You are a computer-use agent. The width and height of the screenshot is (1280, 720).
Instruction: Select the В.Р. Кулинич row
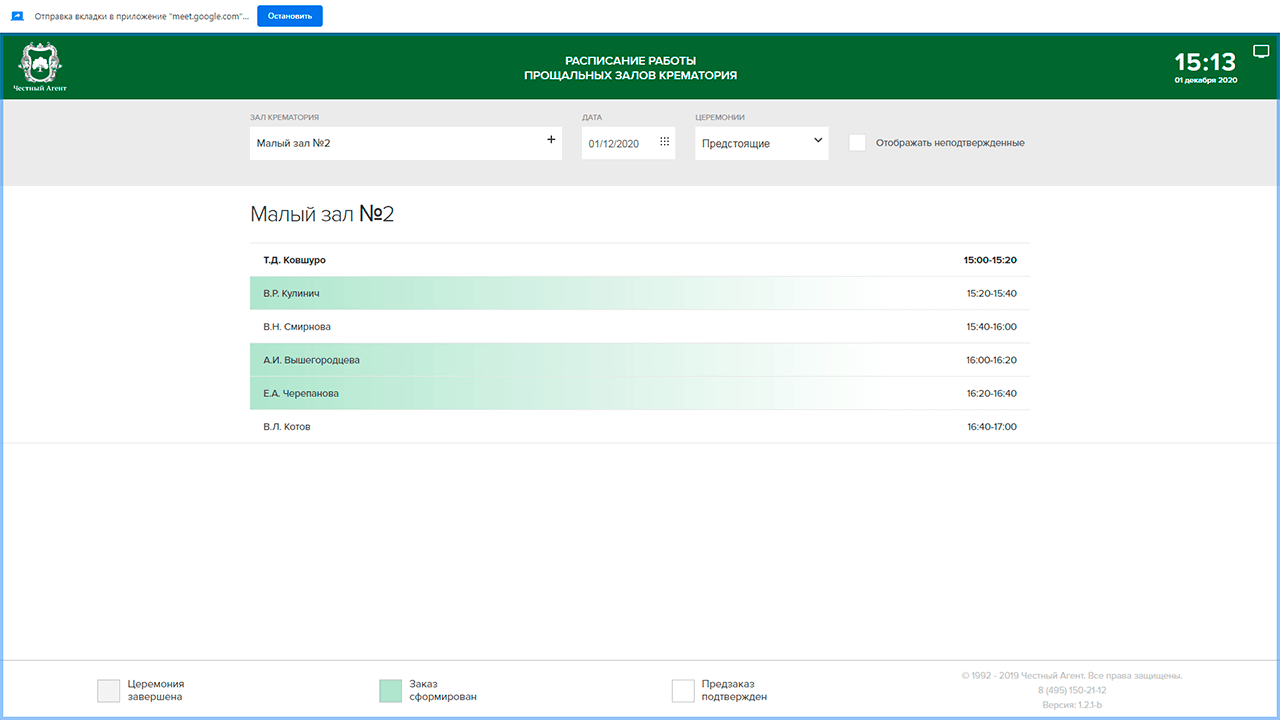tap(640, 293)
